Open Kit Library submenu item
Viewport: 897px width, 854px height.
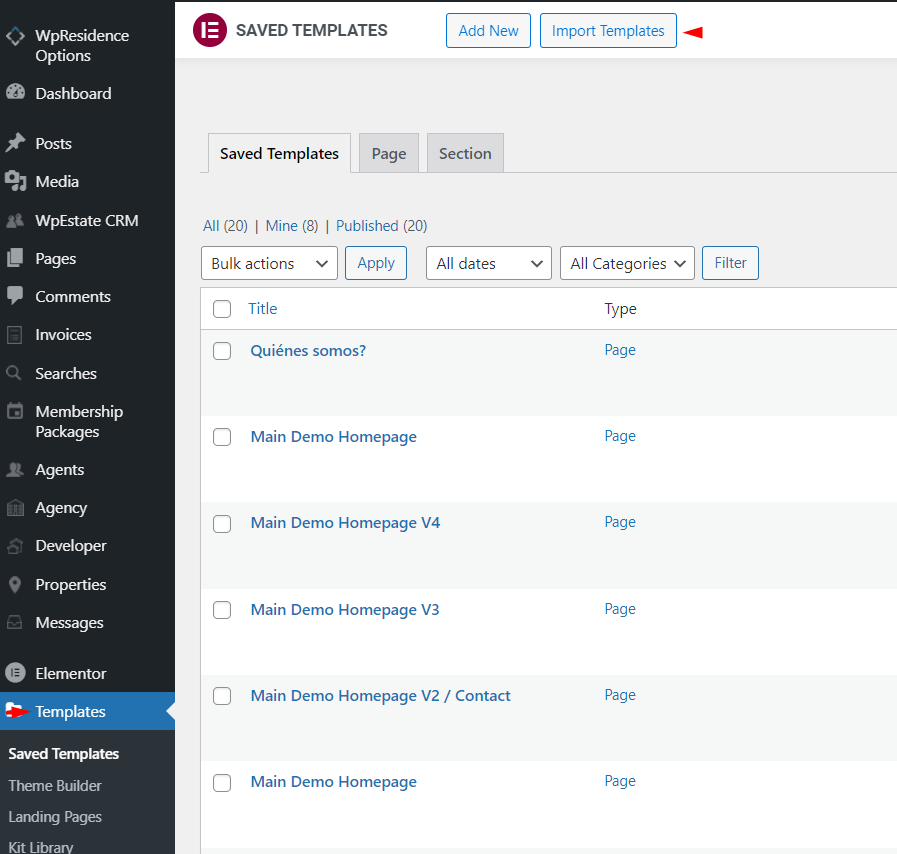point(41,847)
